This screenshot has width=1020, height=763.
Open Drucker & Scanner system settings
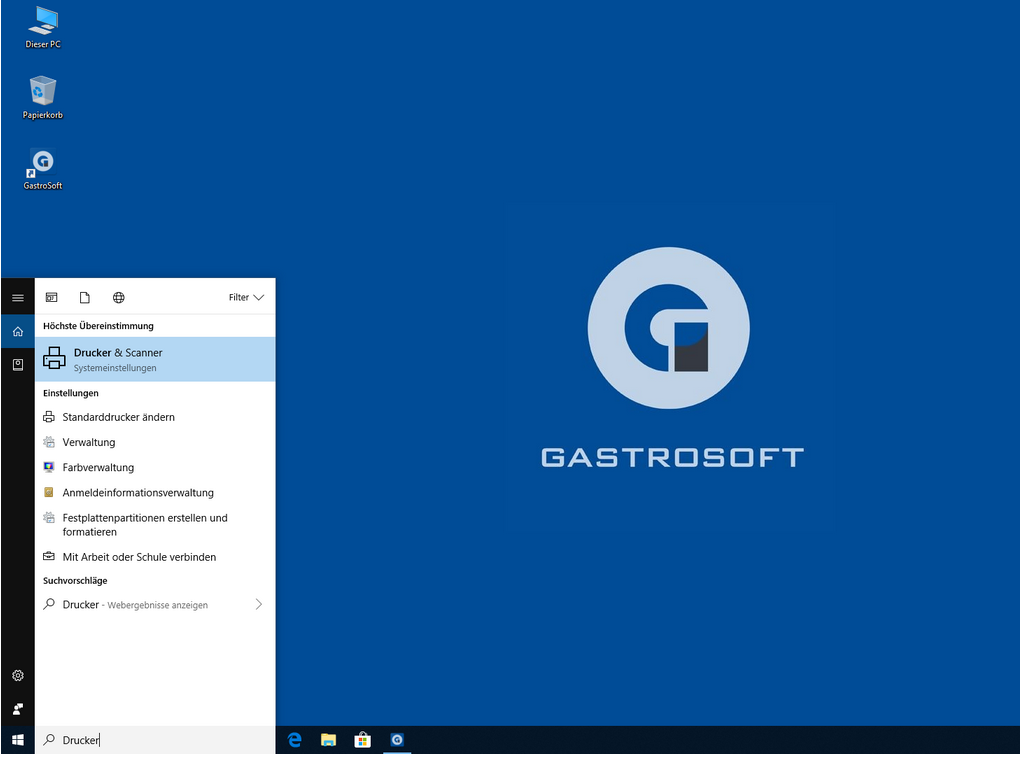pos(155,359)
